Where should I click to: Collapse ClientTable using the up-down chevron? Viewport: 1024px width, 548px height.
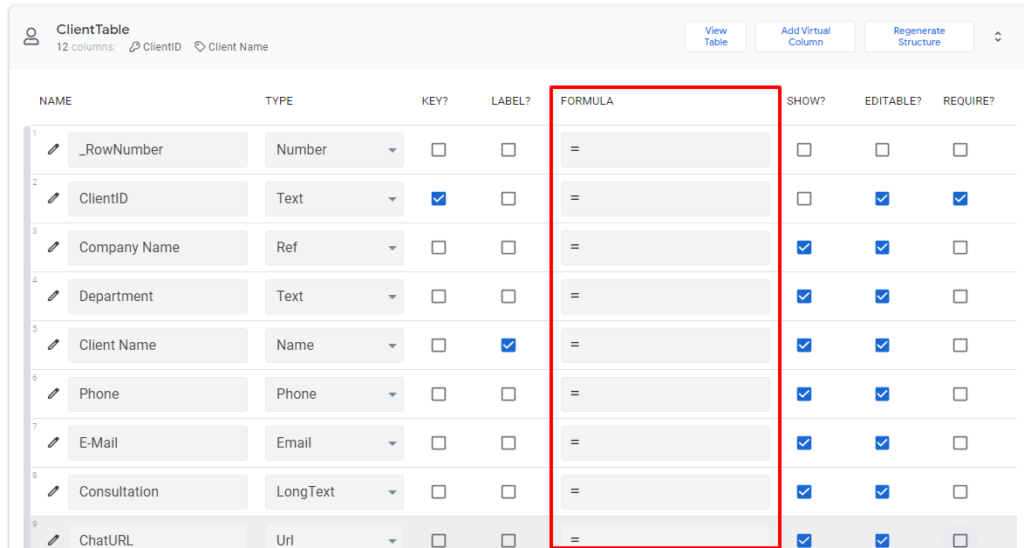coord(997,37)
